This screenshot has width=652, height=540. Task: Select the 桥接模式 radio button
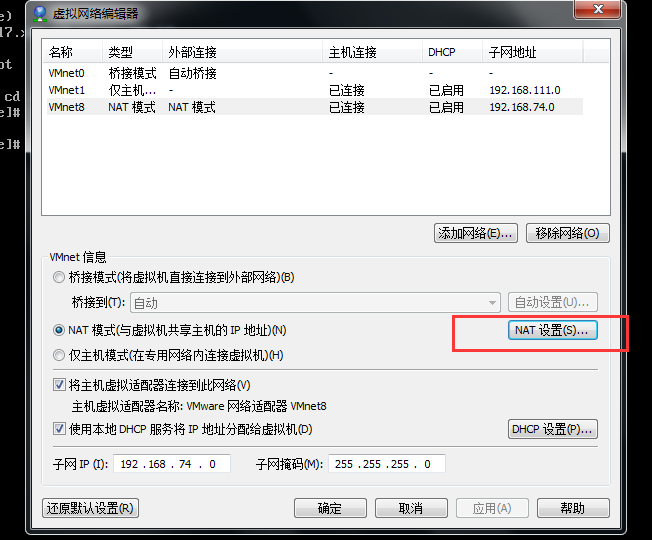(x=59, y=277)
